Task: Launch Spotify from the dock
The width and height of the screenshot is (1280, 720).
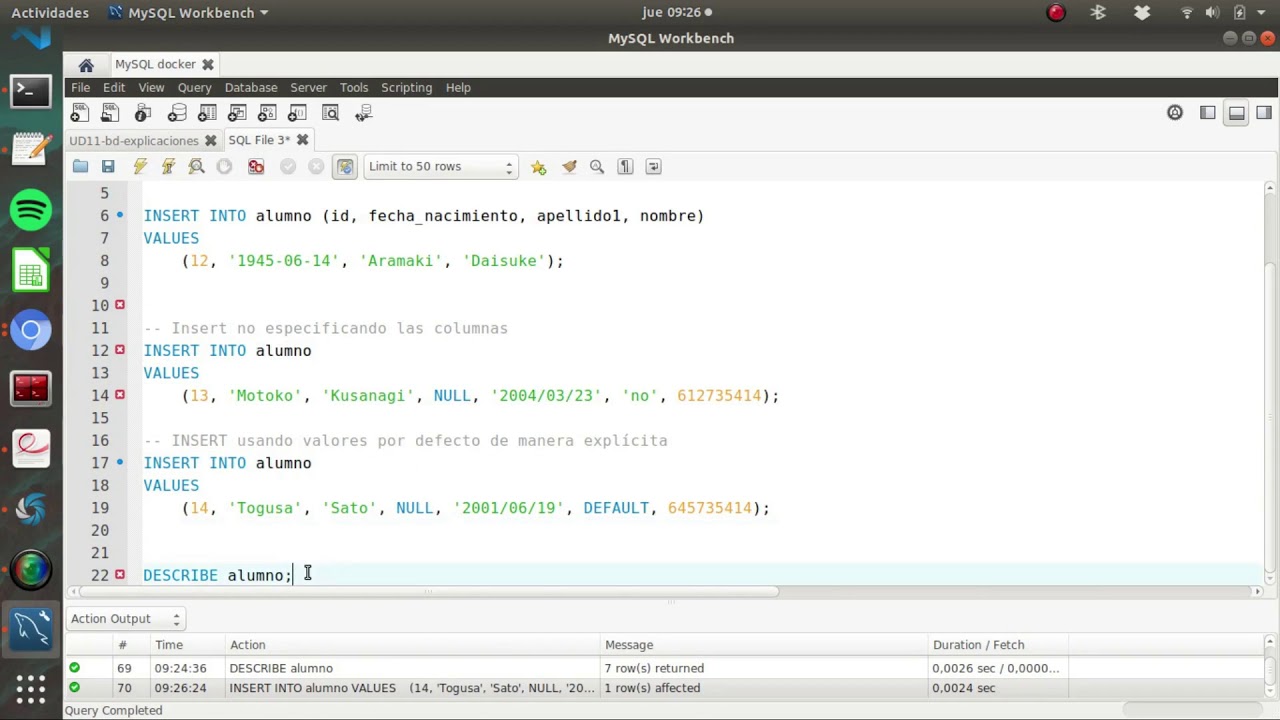Action: point(31,211)
